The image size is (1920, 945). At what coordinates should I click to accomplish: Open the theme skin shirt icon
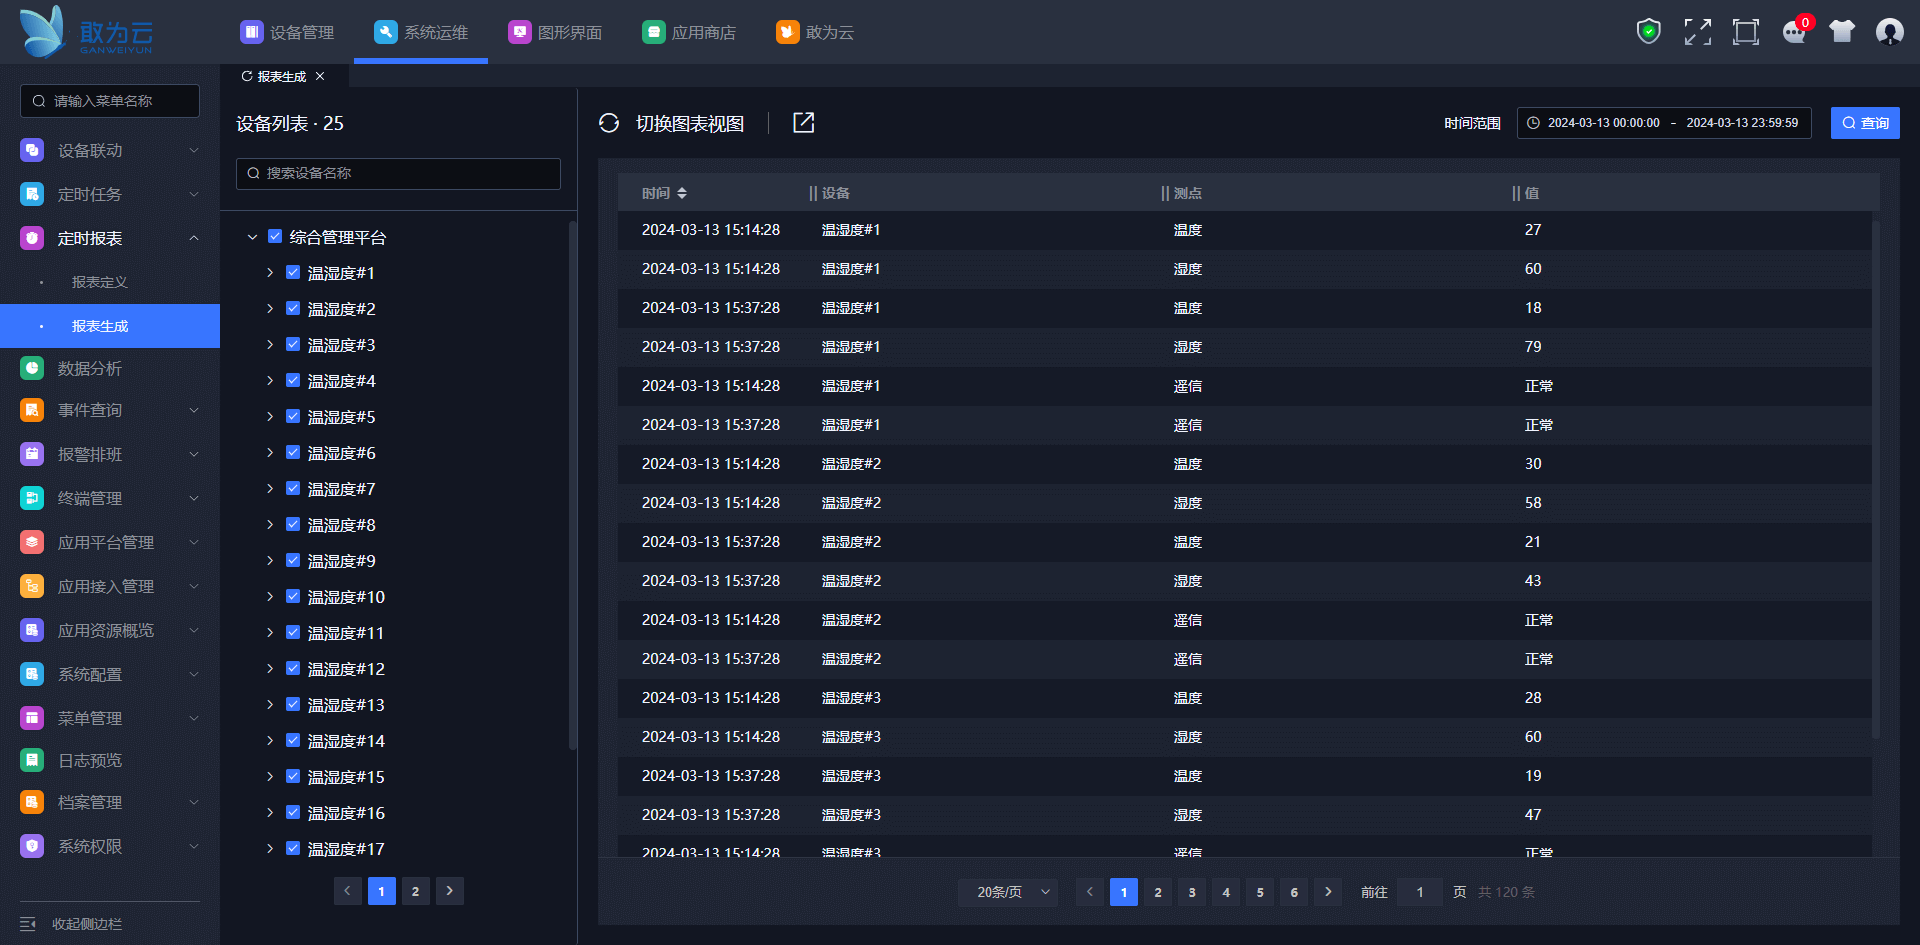1841,32
